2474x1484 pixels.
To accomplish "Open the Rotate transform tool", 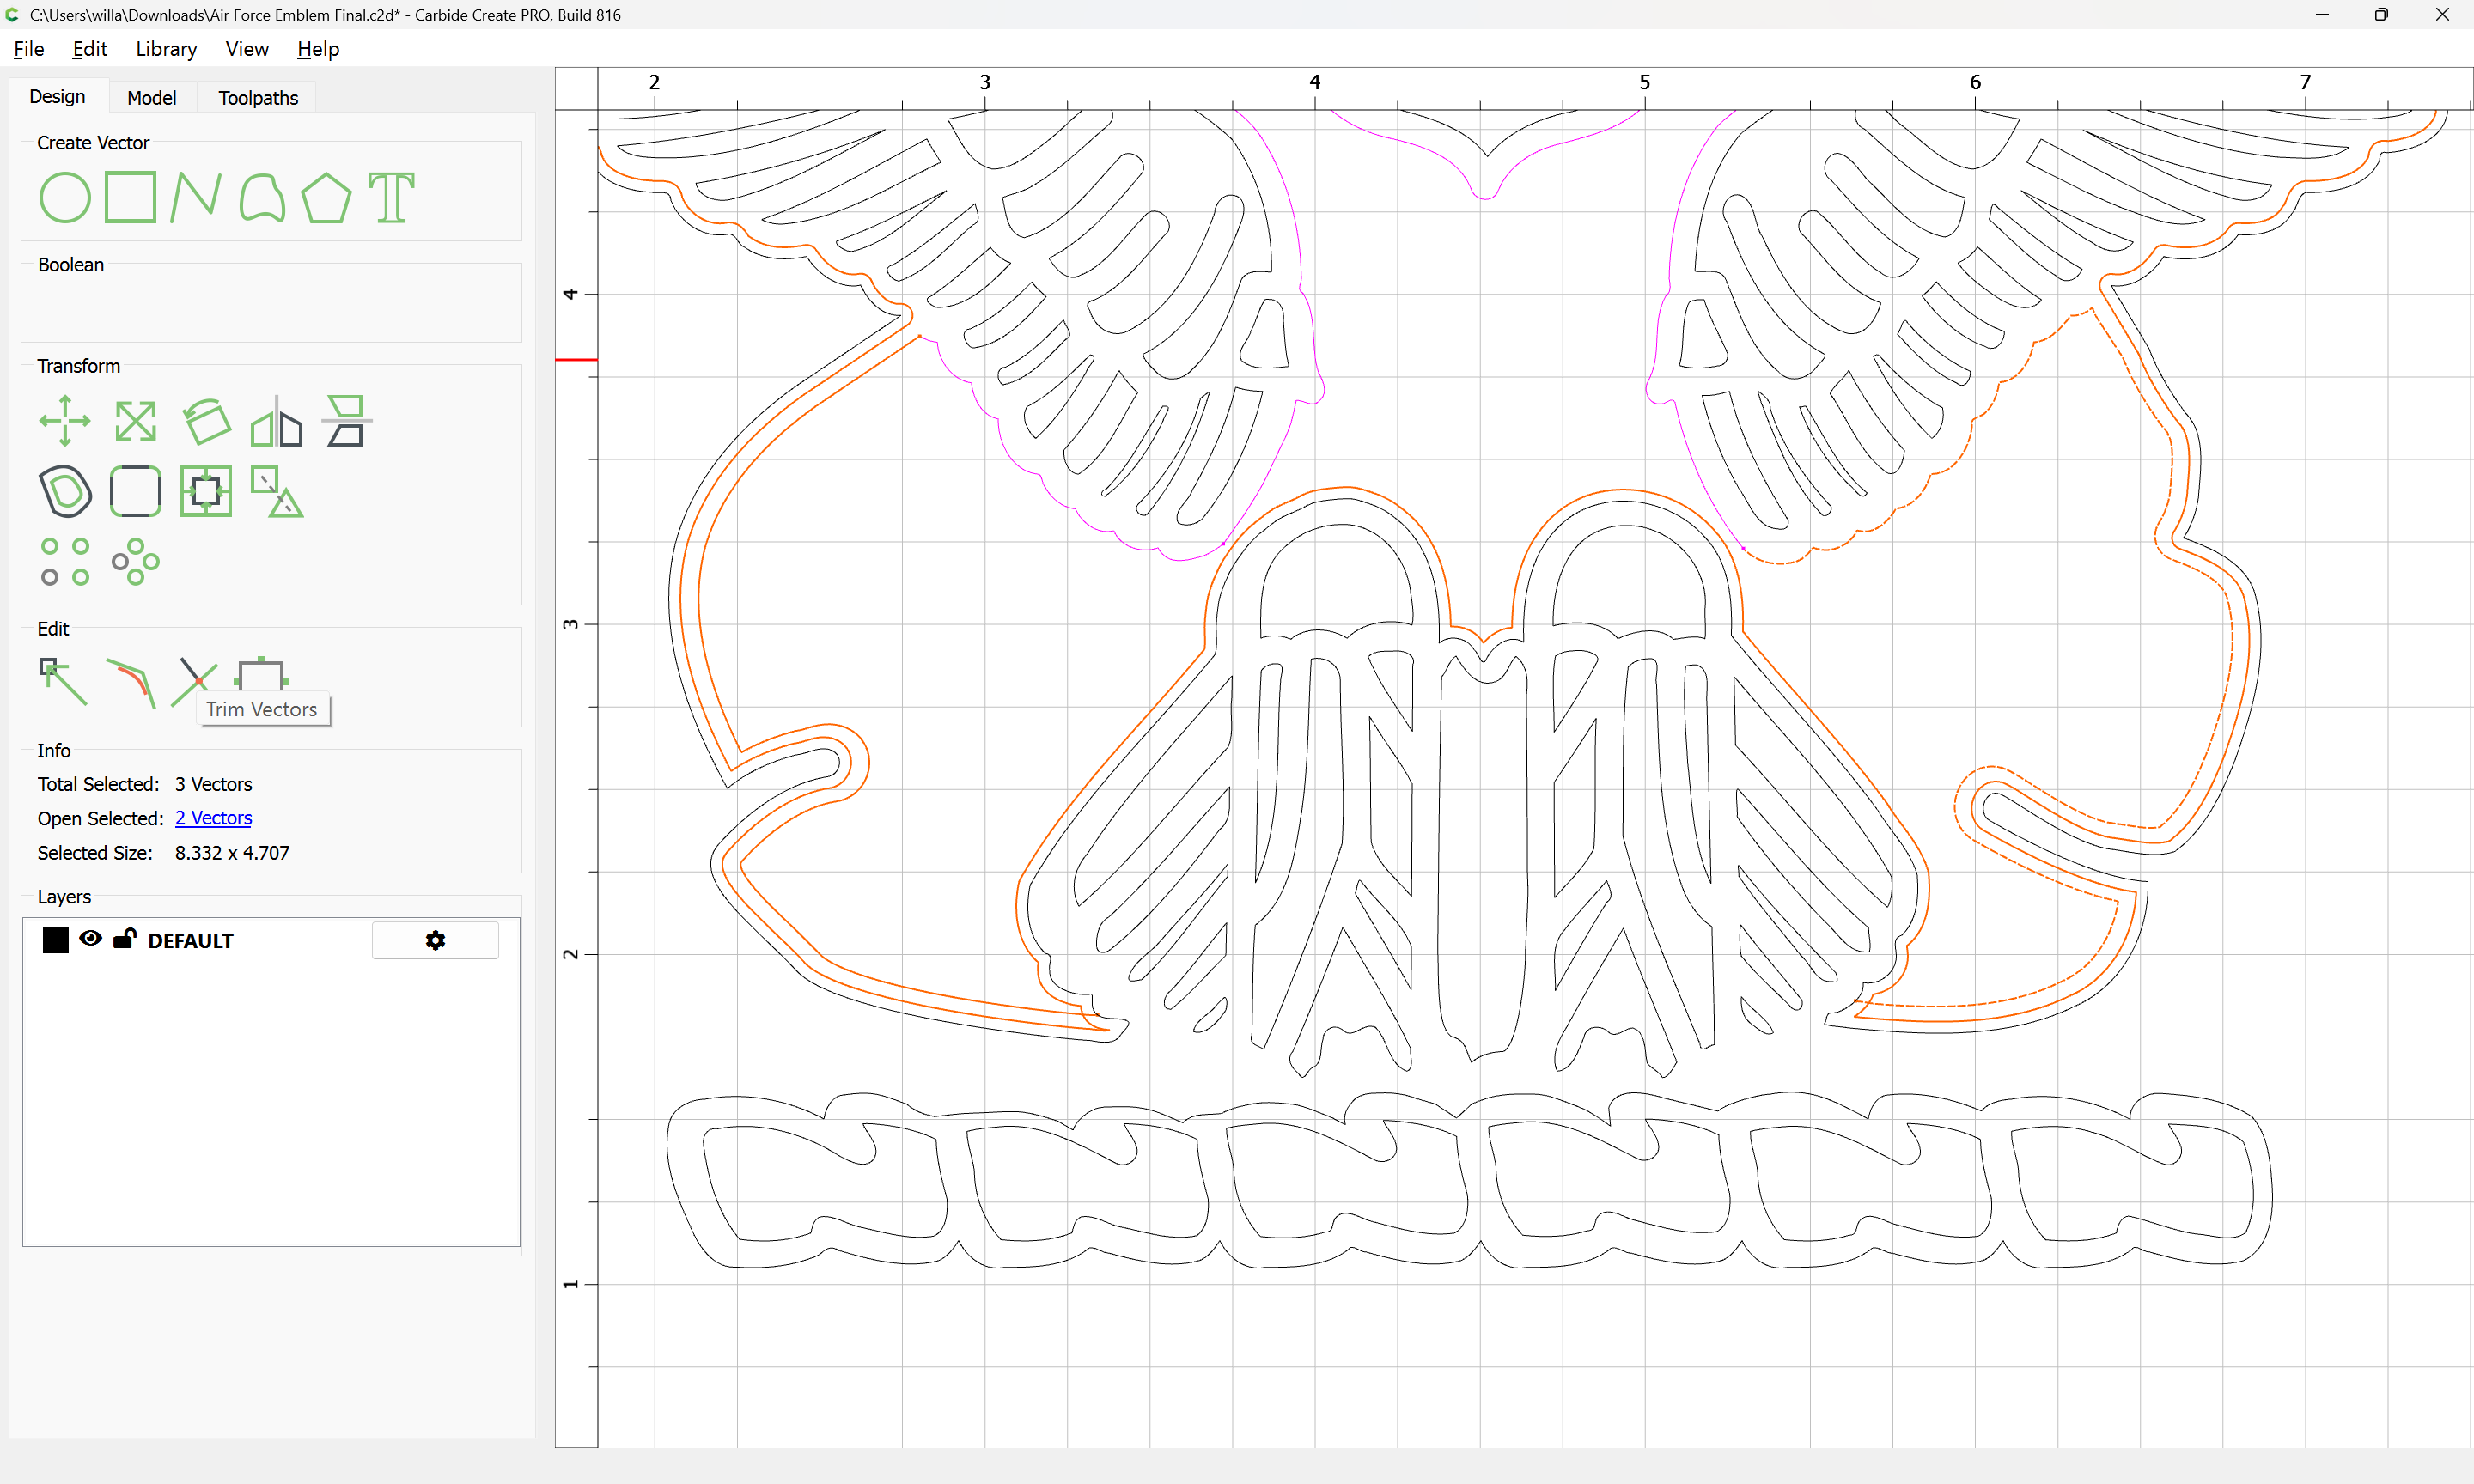I will click(x=207, y=421).
